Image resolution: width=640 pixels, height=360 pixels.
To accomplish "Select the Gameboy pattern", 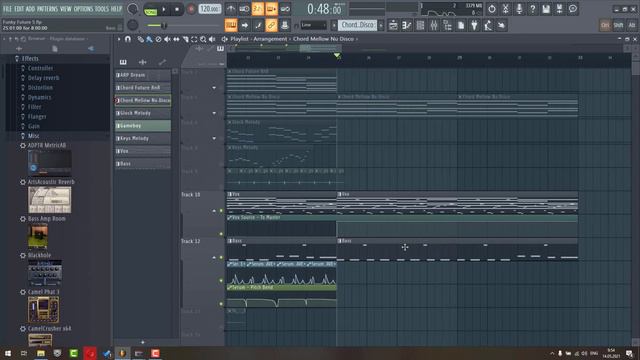I will point(143,126).
